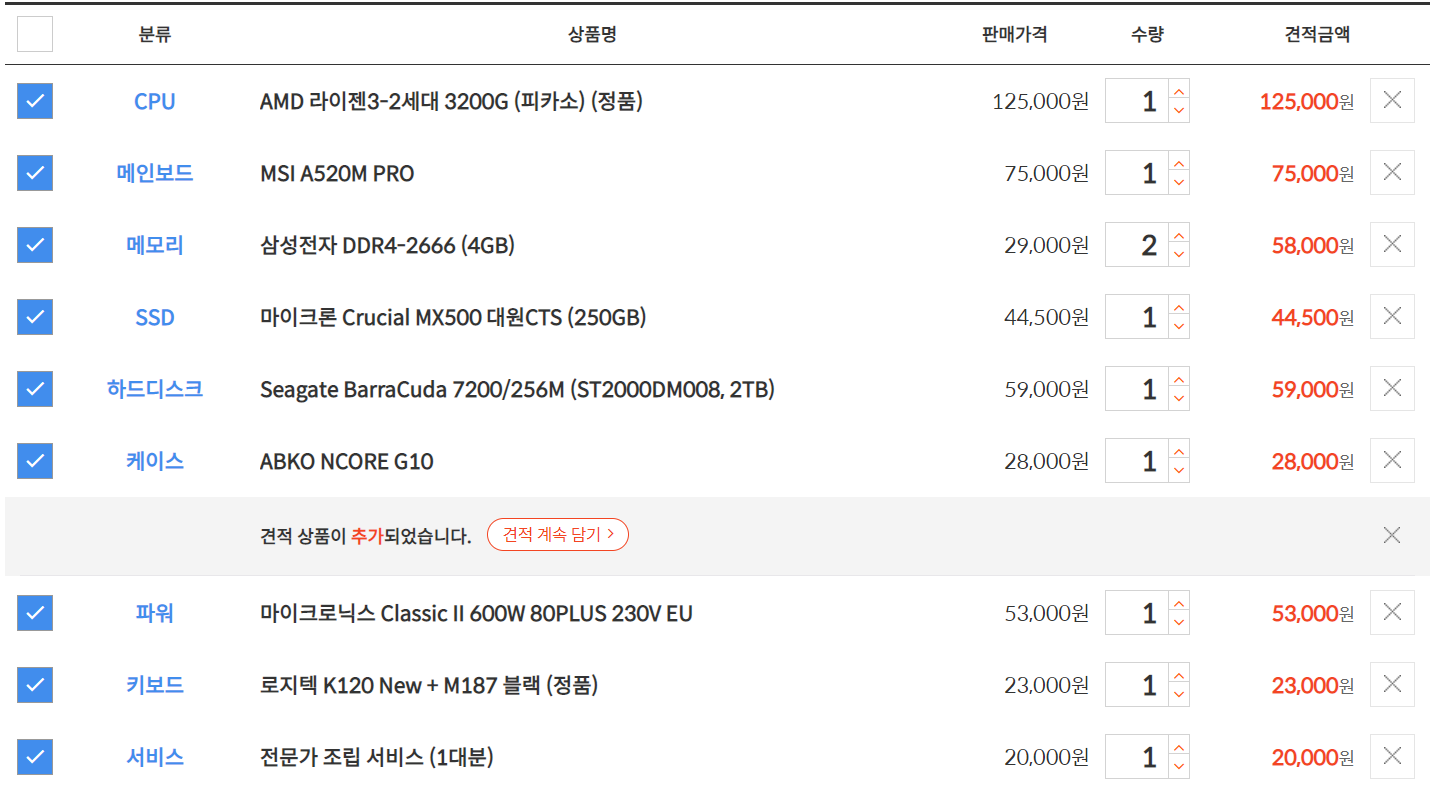
Task: Increase 파워 quantity with up arrow
Action: point(1179,602)
